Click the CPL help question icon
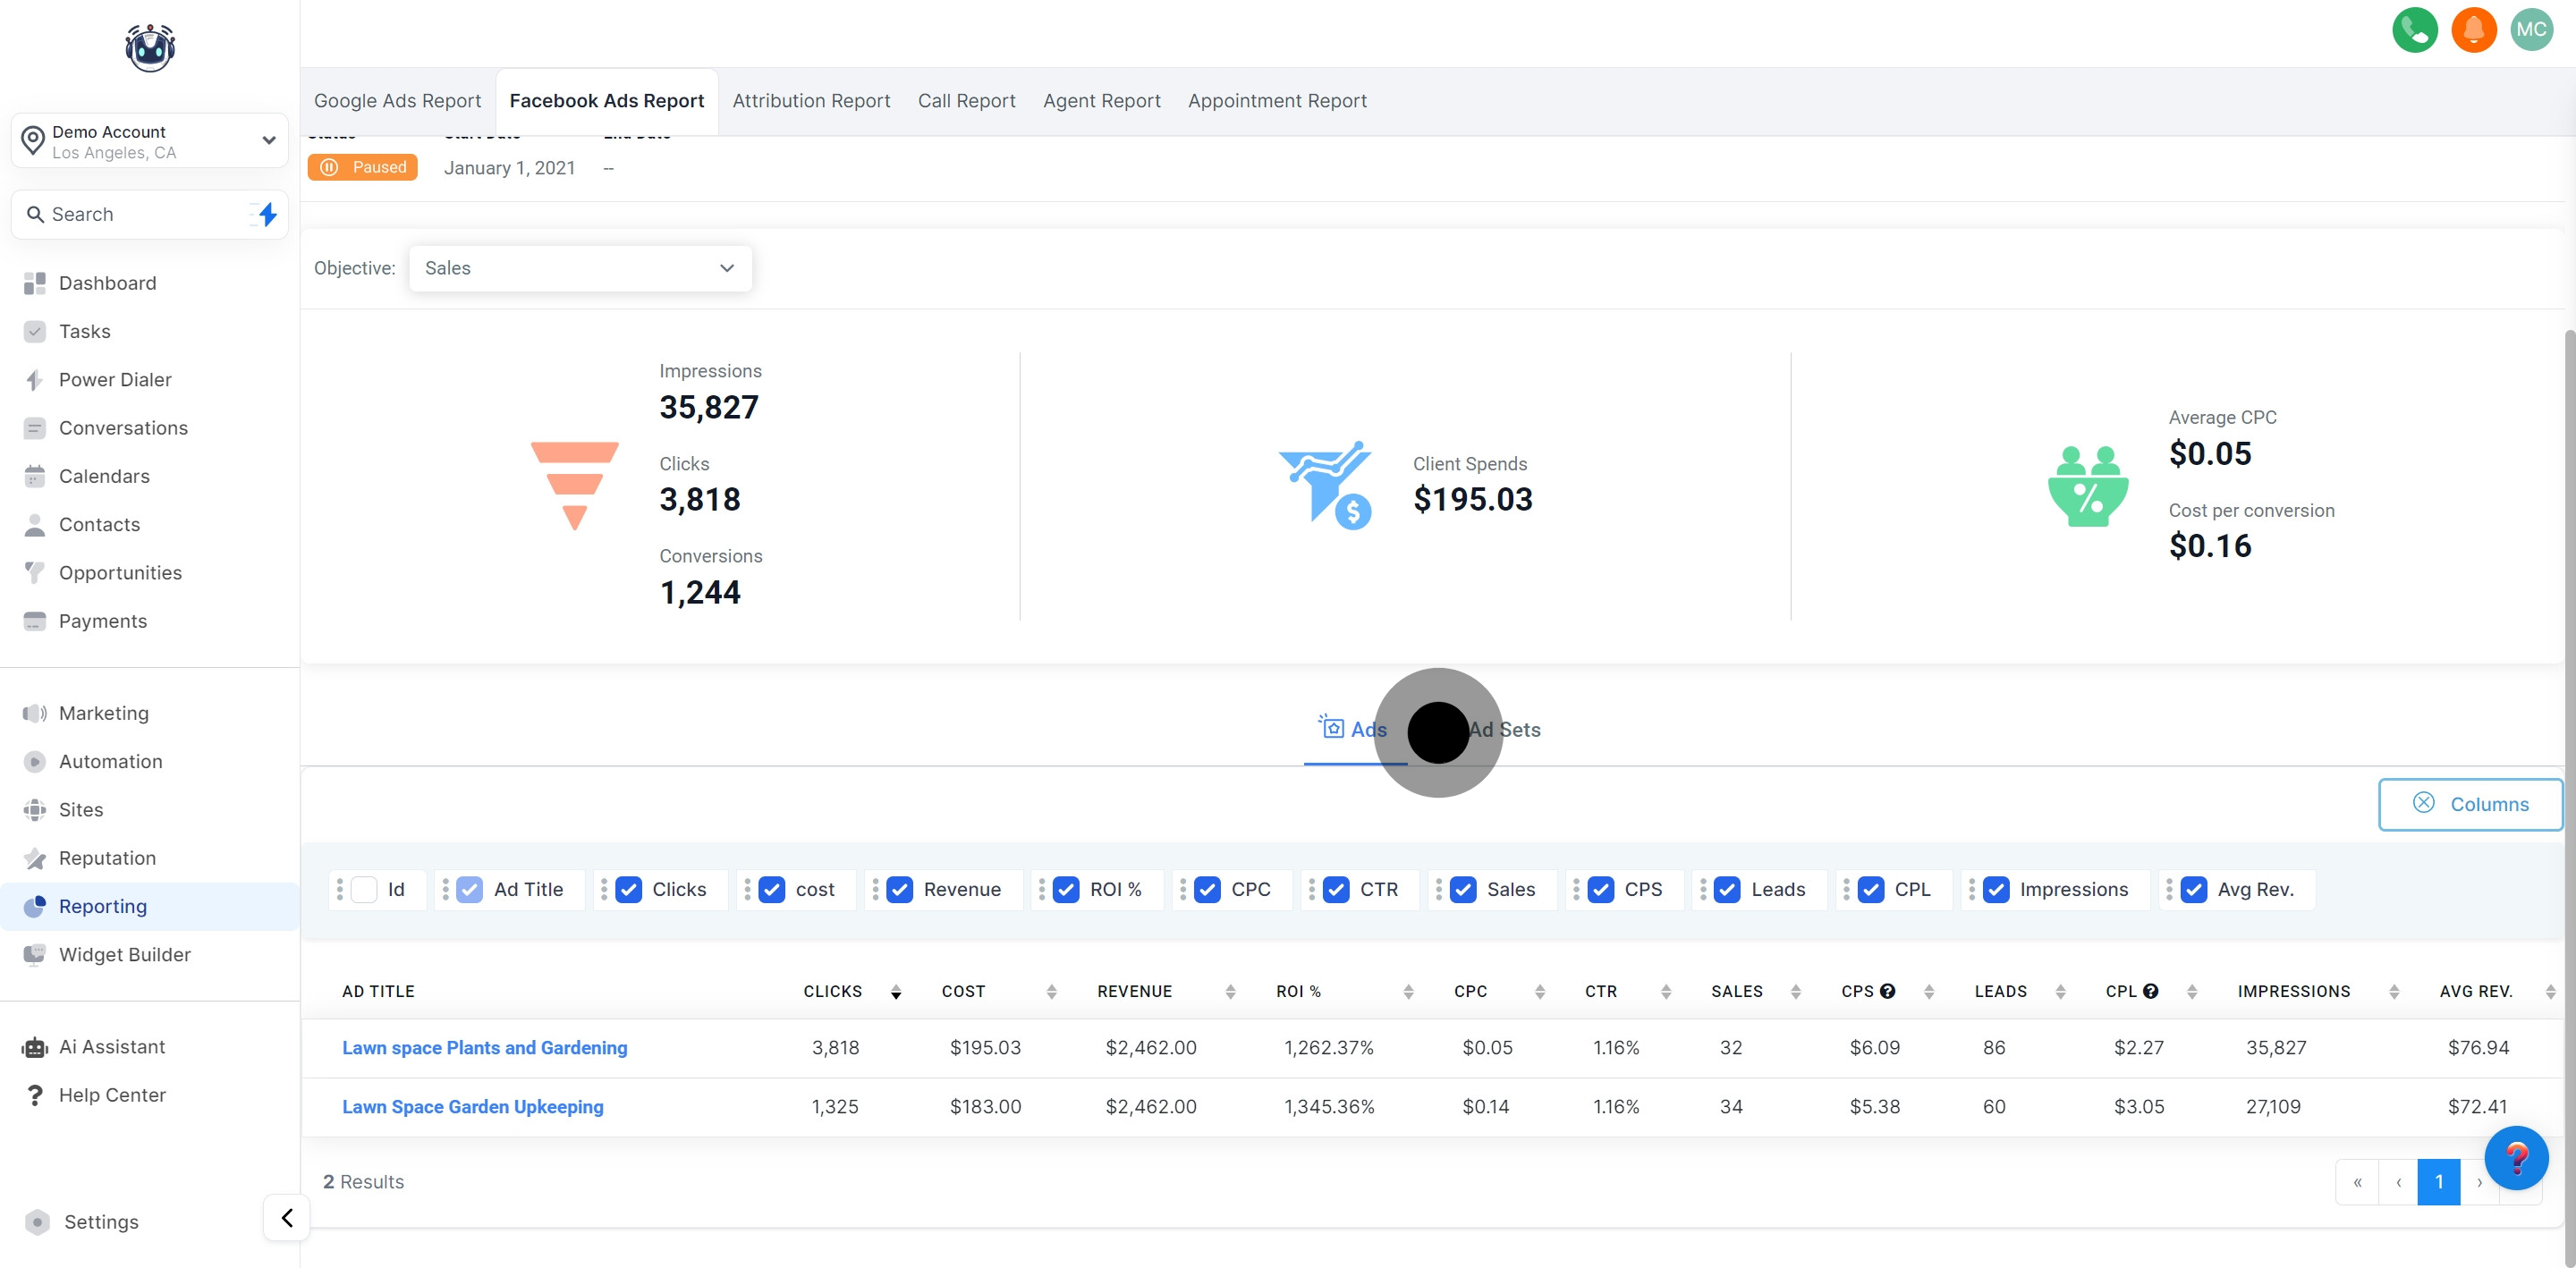This screenshot has height=1268, width=2576. pyautogui.click(x=2150, y=991)
